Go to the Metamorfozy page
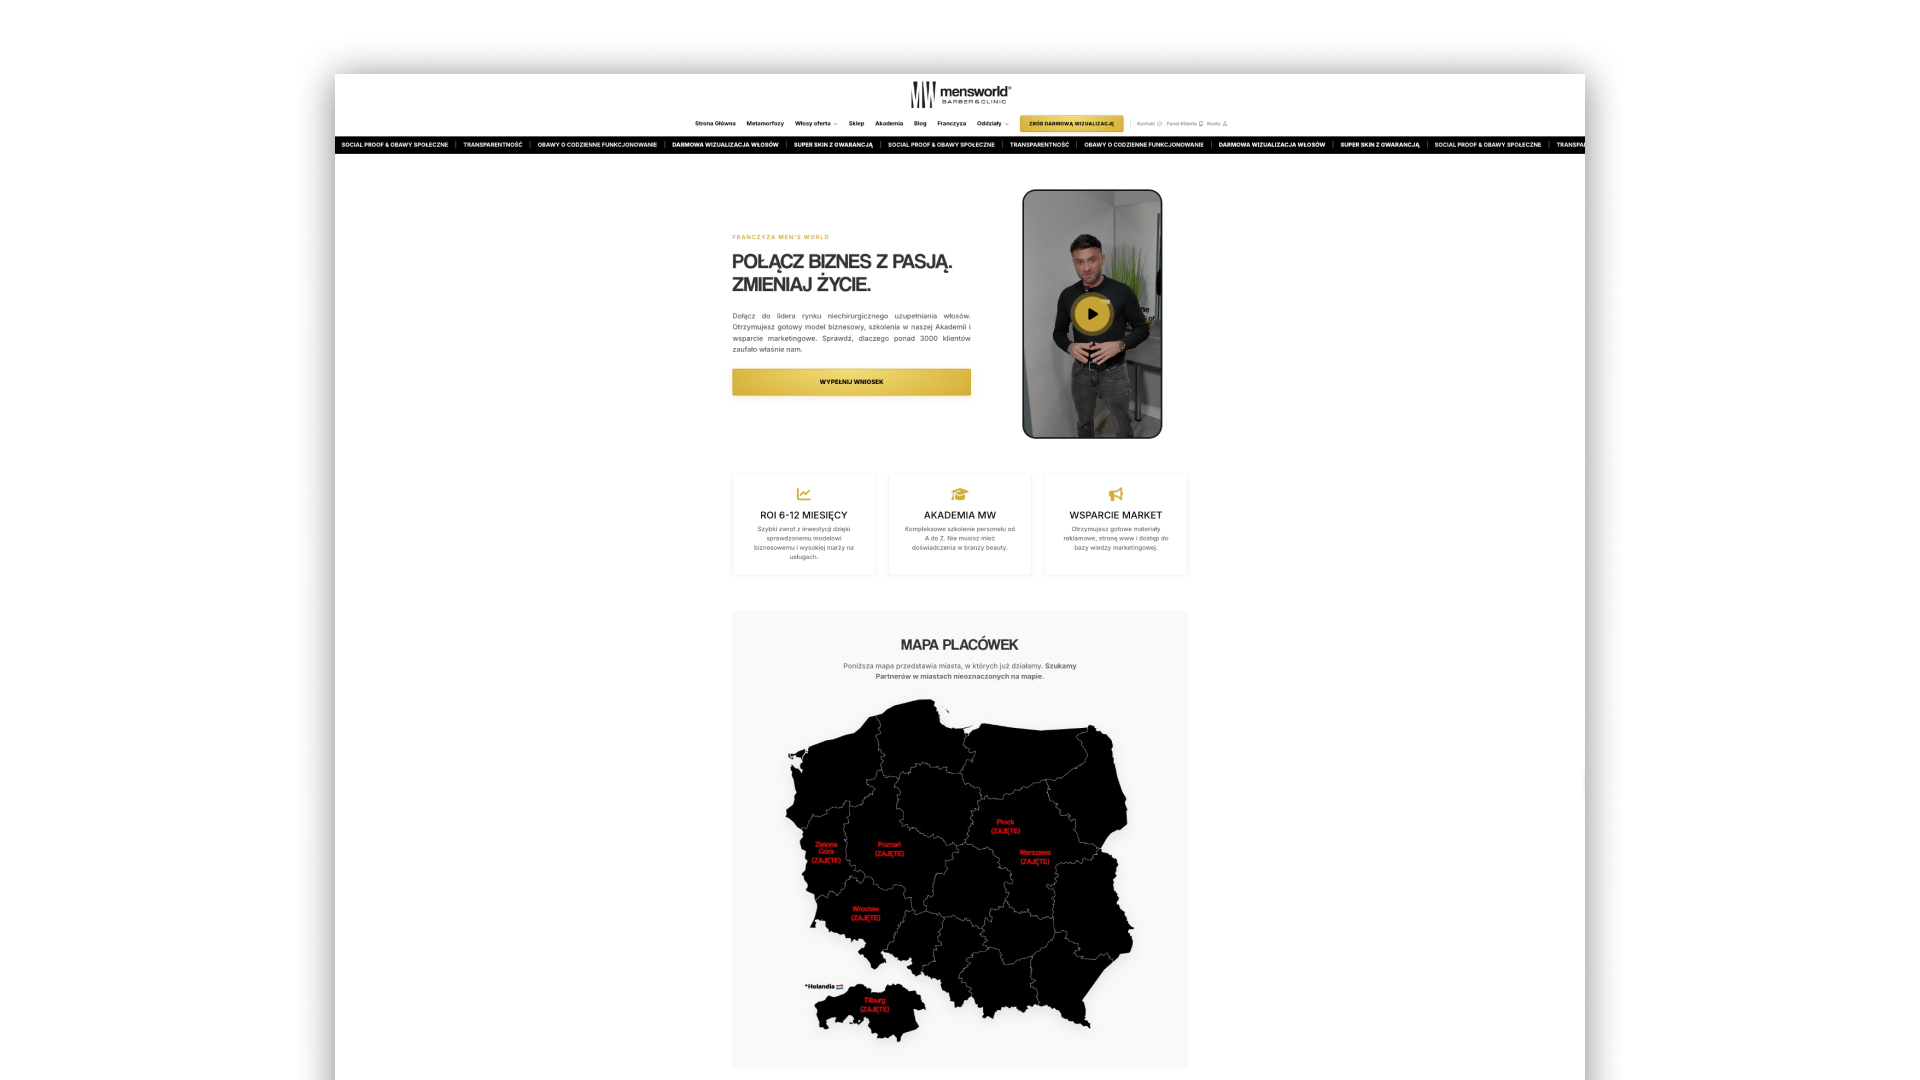Image resolution: width=1920 pixels, height=1080 pixels. [765, 124]
